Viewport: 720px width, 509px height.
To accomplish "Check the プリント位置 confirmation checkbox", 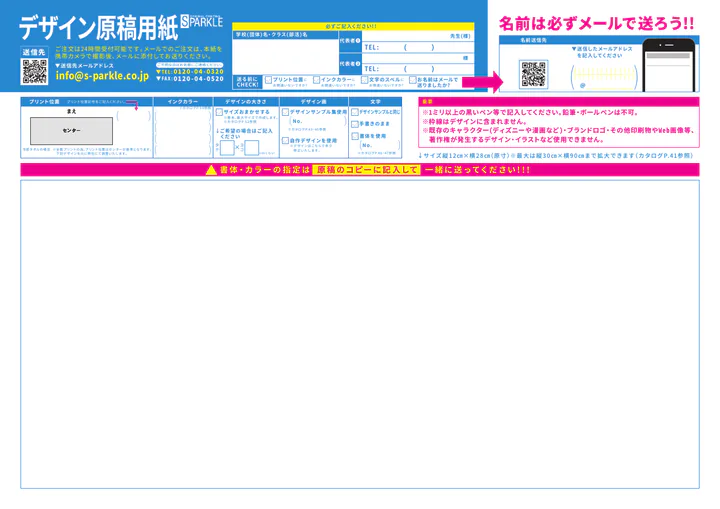I will (268, 80).
